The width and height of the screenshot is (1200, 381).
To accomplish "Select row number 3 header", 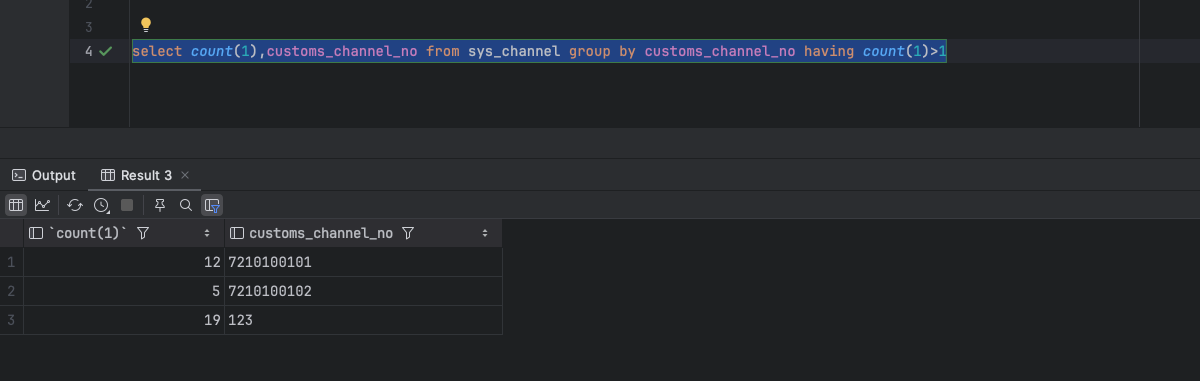I will point(11,320).
